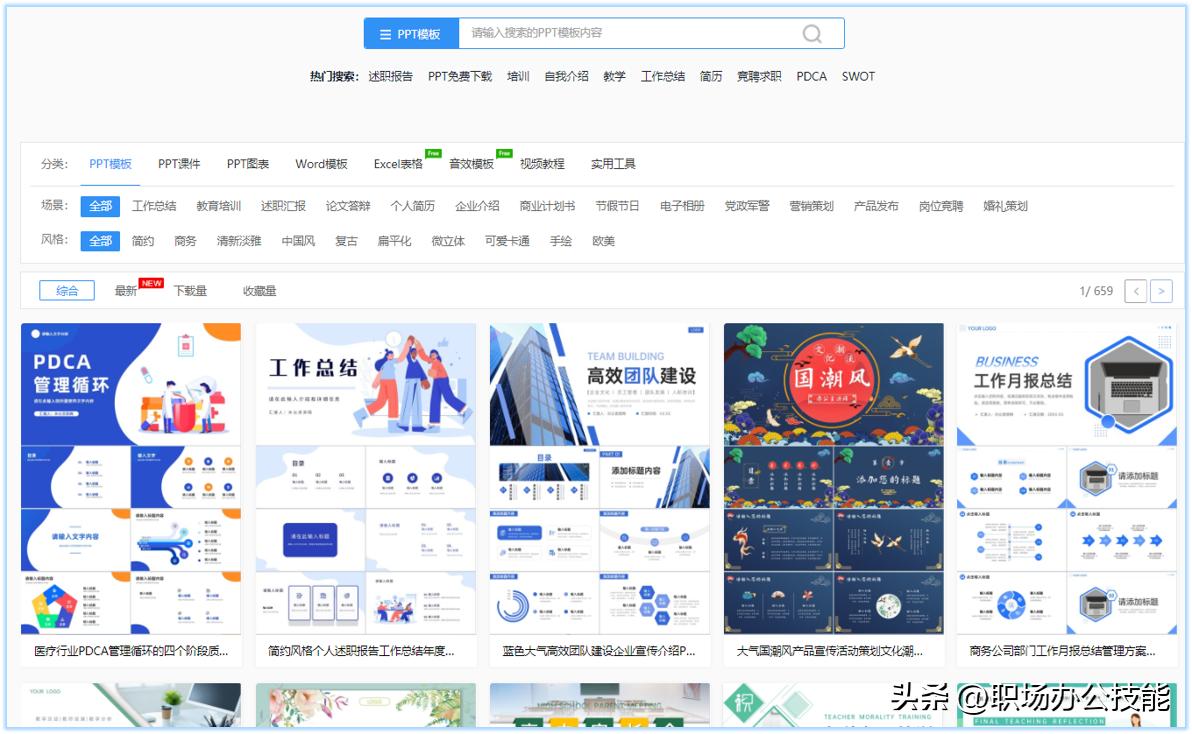Viewport: 1192px width, 734px height.
Task: Click the template search input field
Action: 620,32
